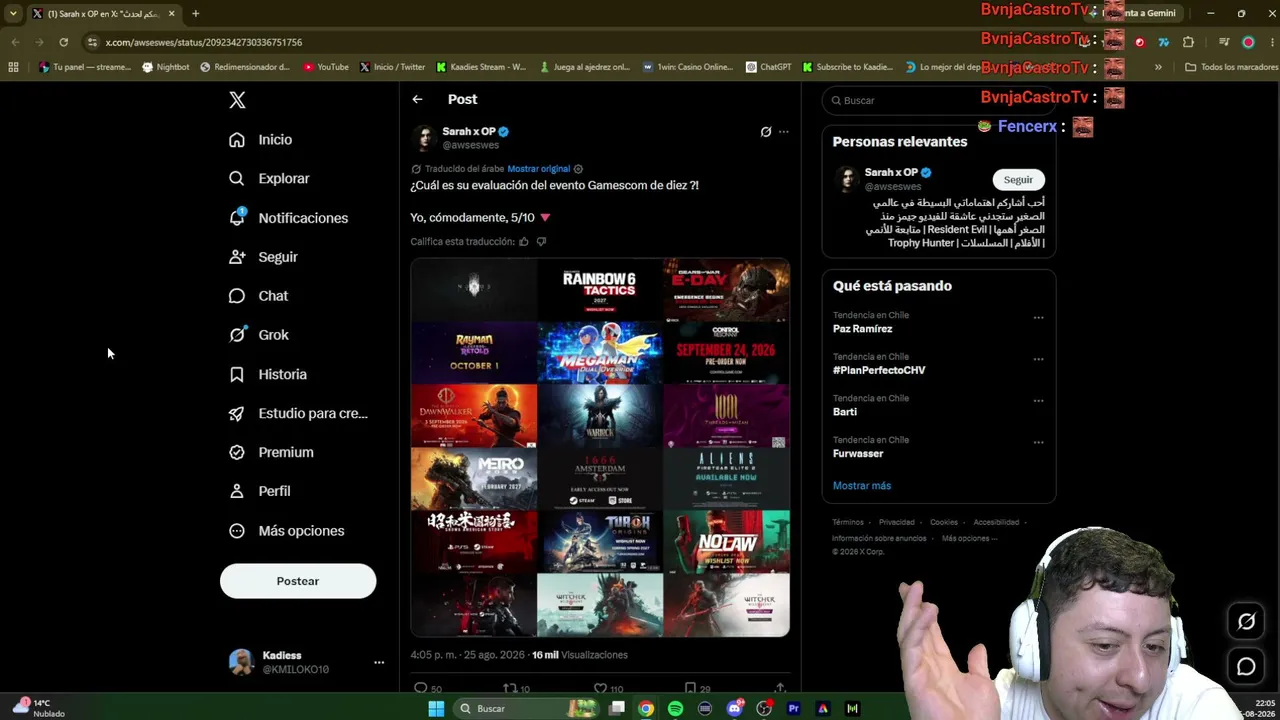Viewport: 1280px width, 720px height.
Task: Open more options for the Barti trend
Action: [x=1038, y=401]
